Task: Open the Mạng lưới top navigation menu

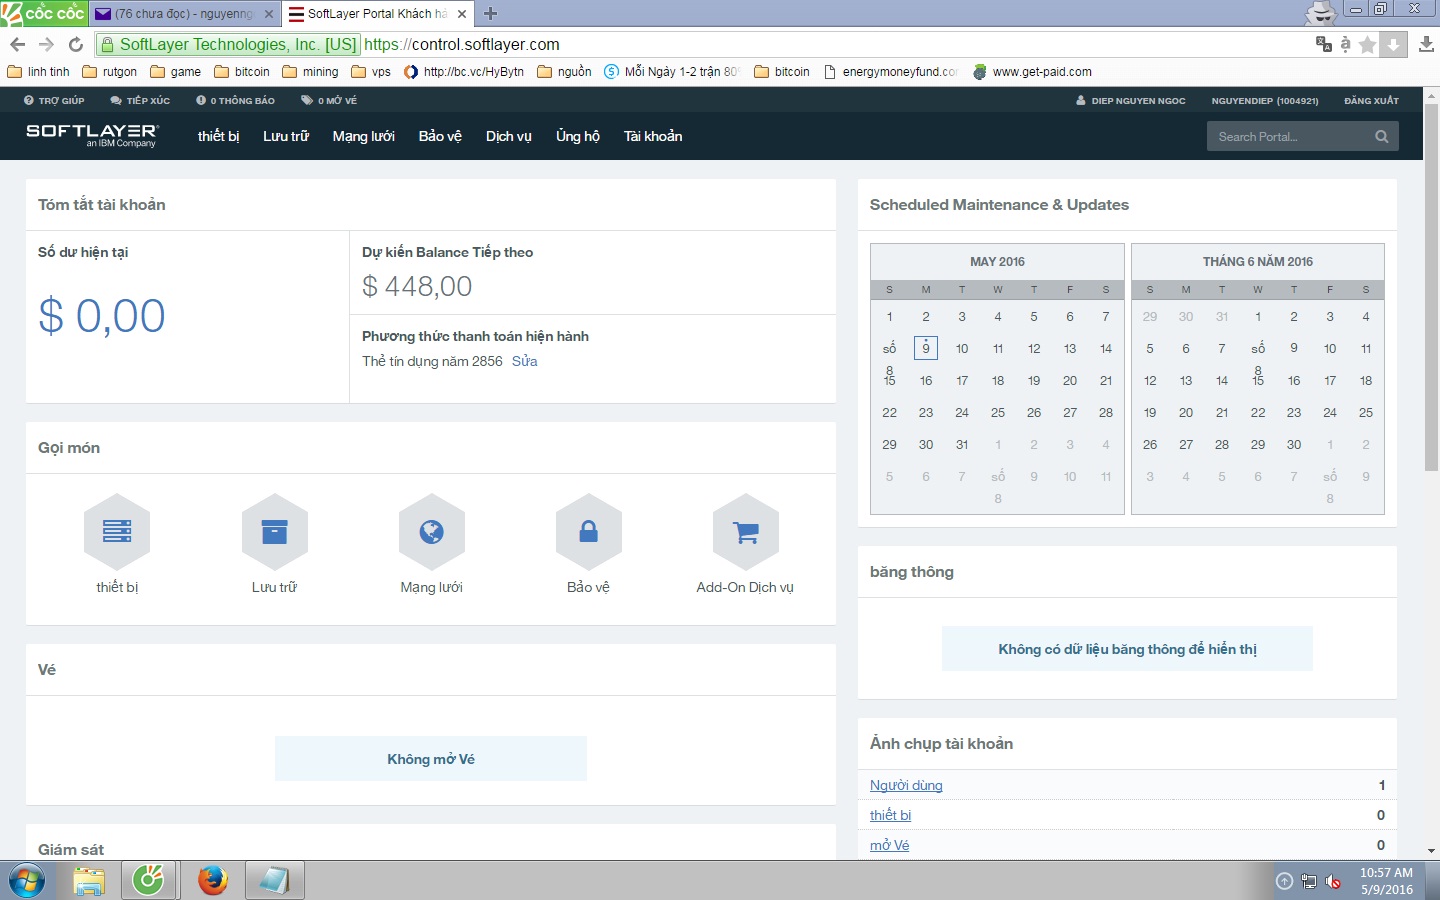Action: point(364,136)
